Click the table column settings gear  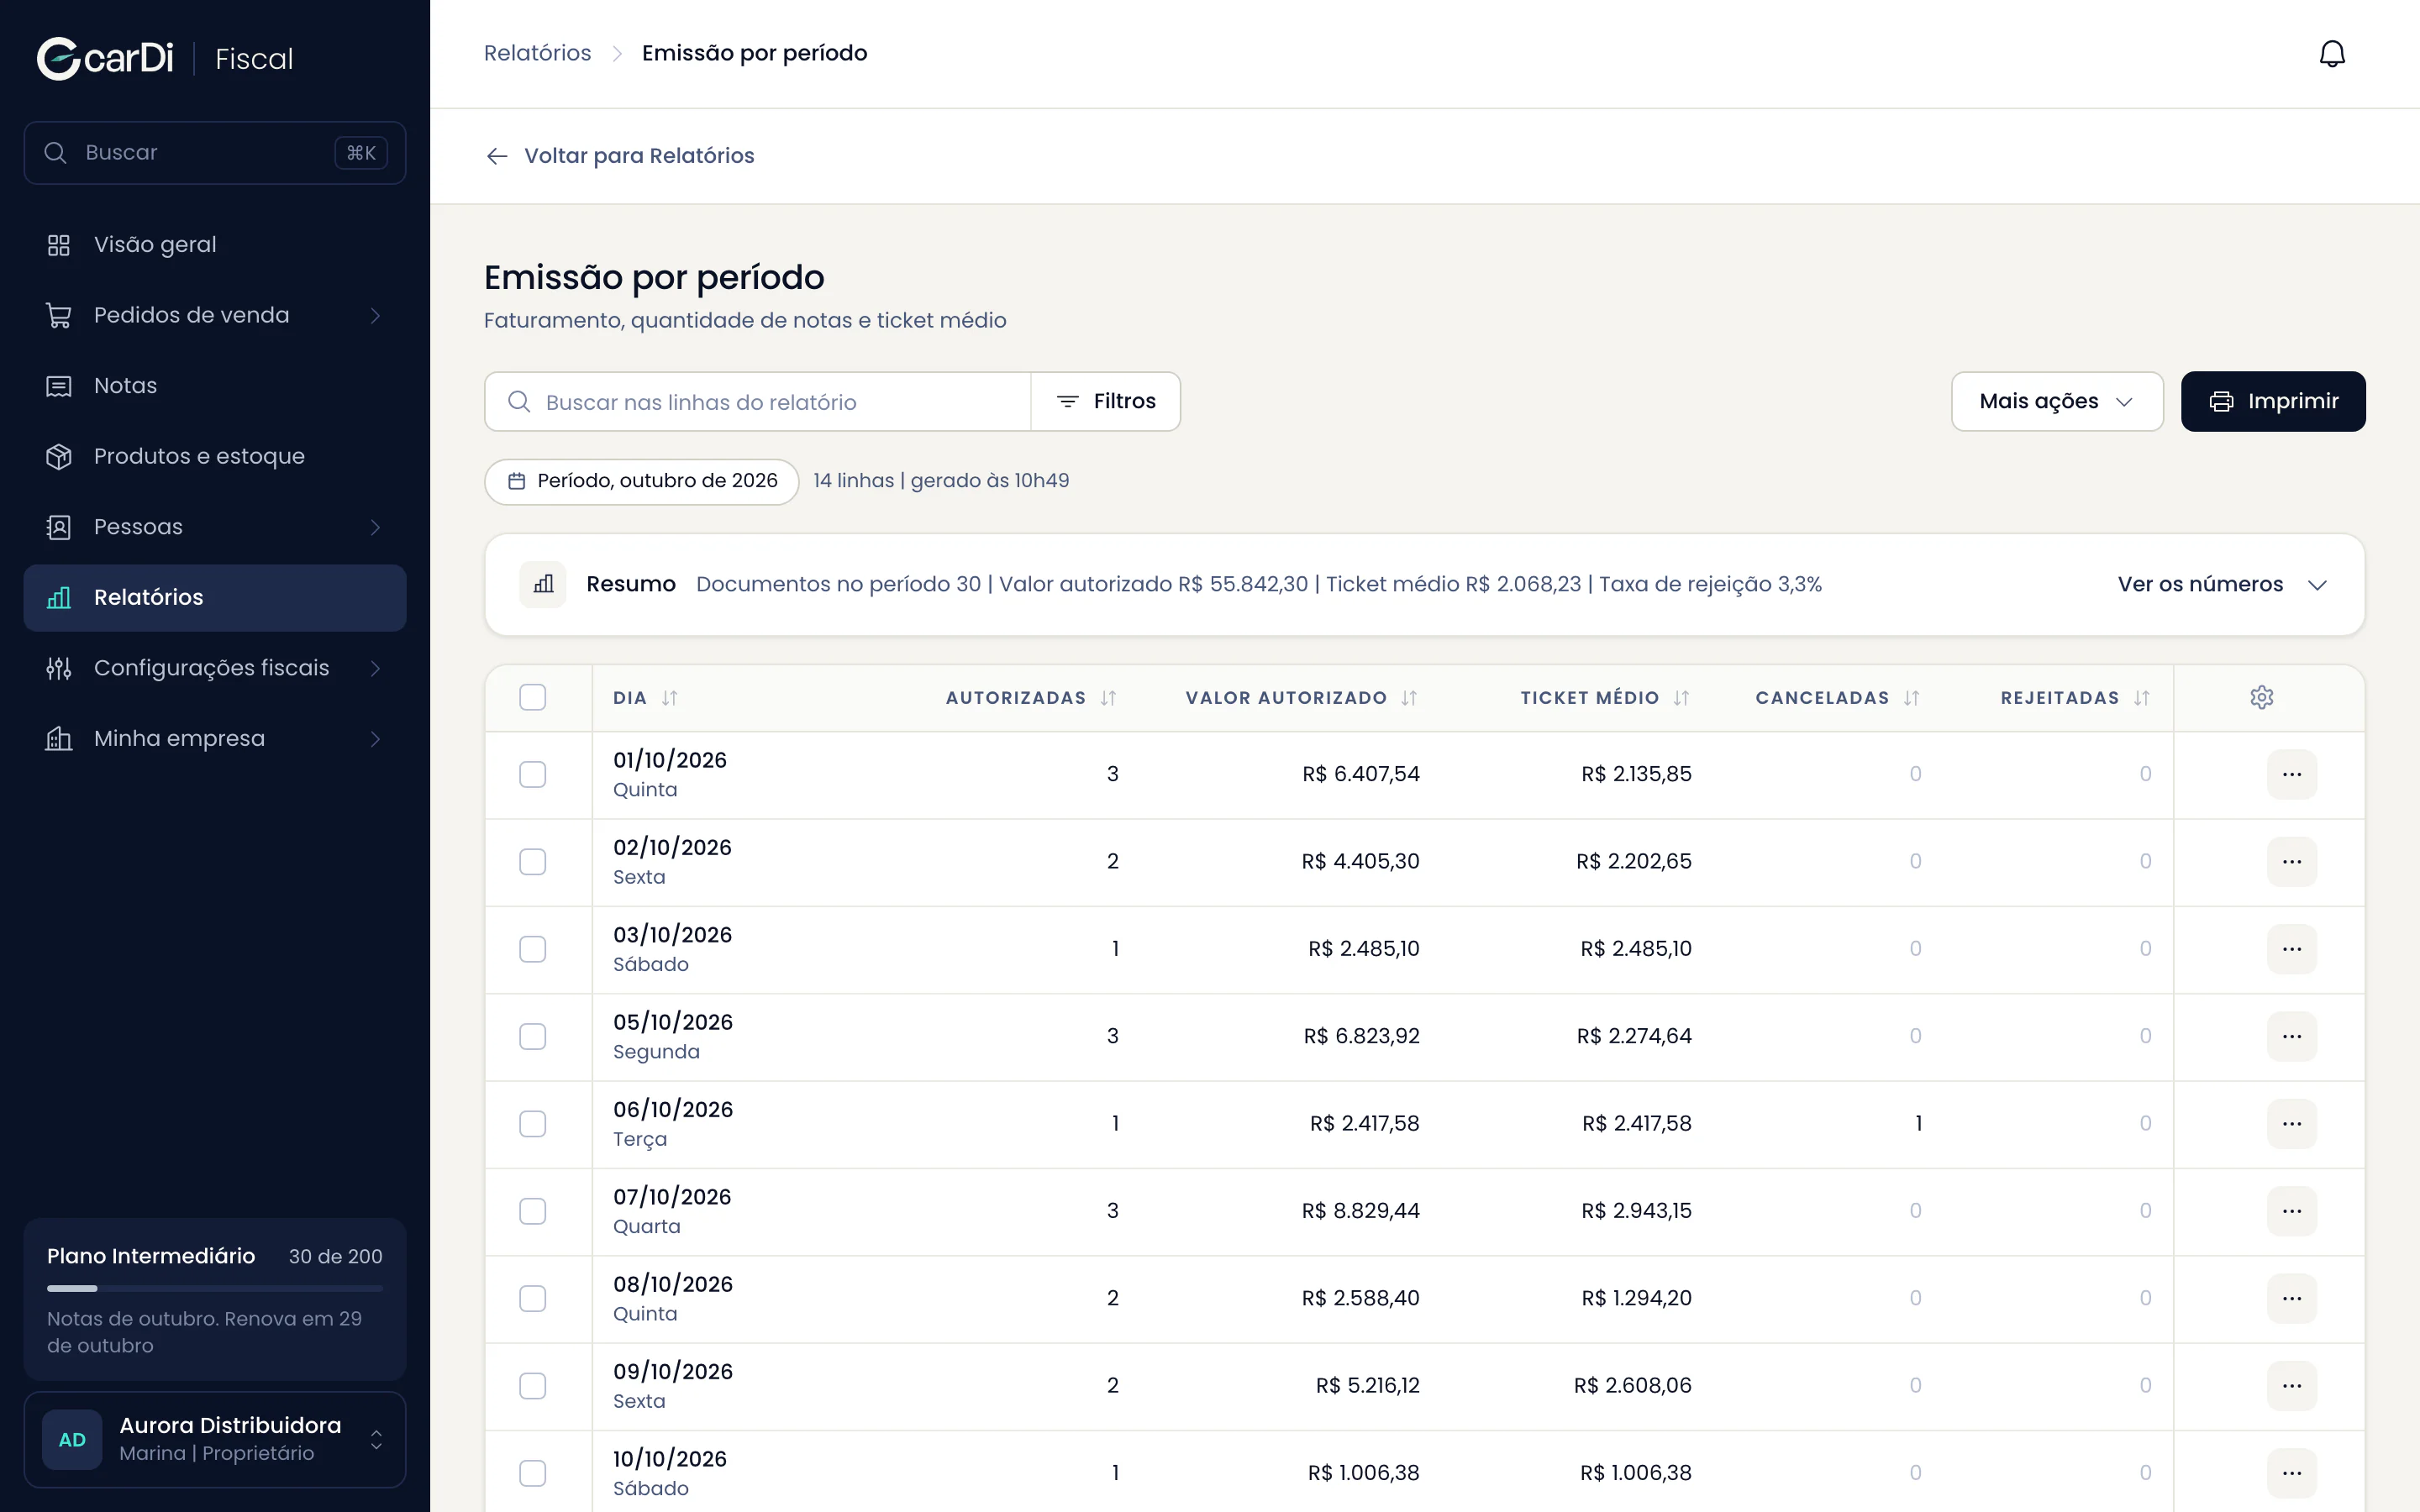2262,697
